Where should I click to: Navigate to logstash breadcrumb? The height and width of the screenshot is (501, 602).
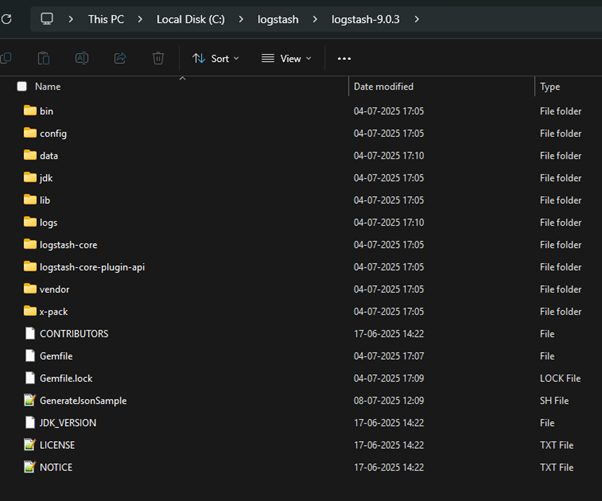(x=278, y=19)
